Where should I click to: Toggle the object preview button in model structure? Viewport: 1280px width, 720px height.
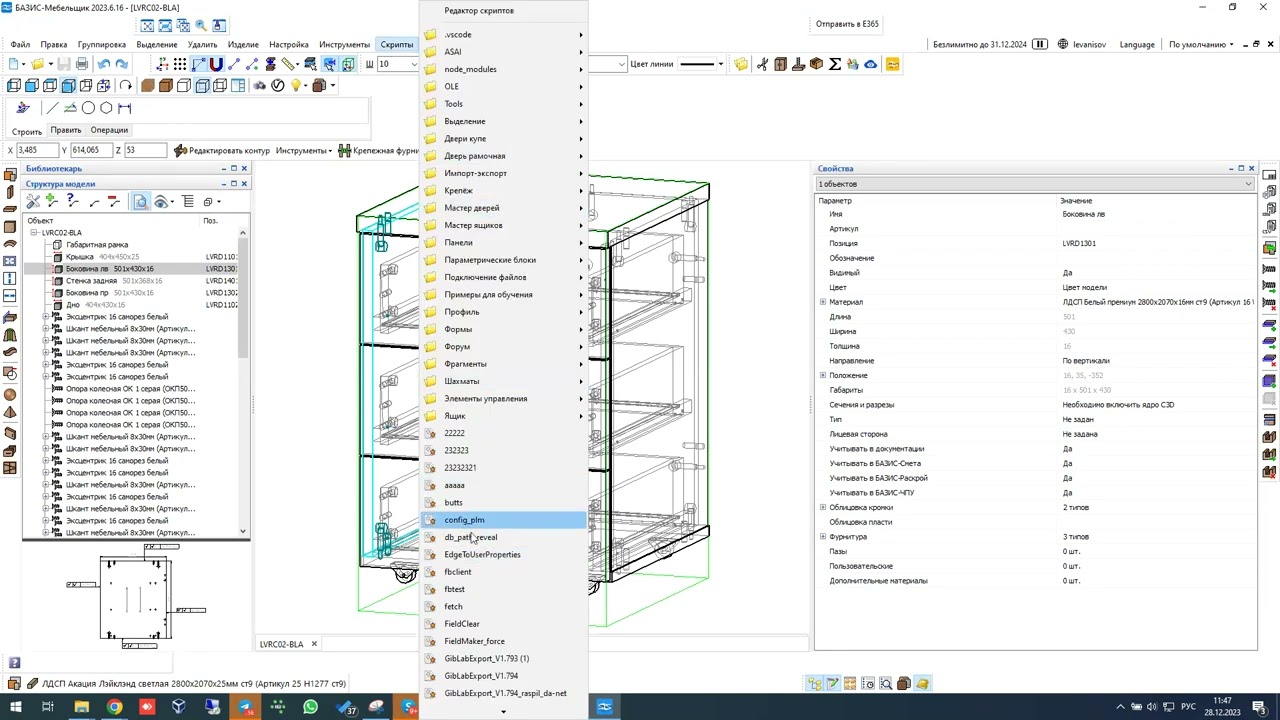141,202
